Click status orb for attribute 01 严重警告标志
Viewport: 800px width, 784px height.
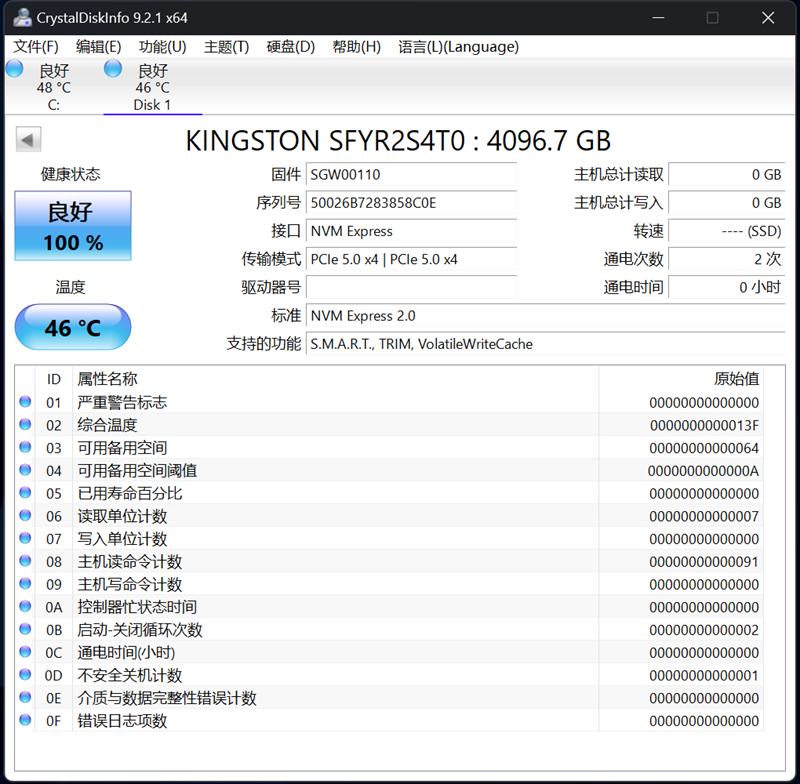pos(26,402)
